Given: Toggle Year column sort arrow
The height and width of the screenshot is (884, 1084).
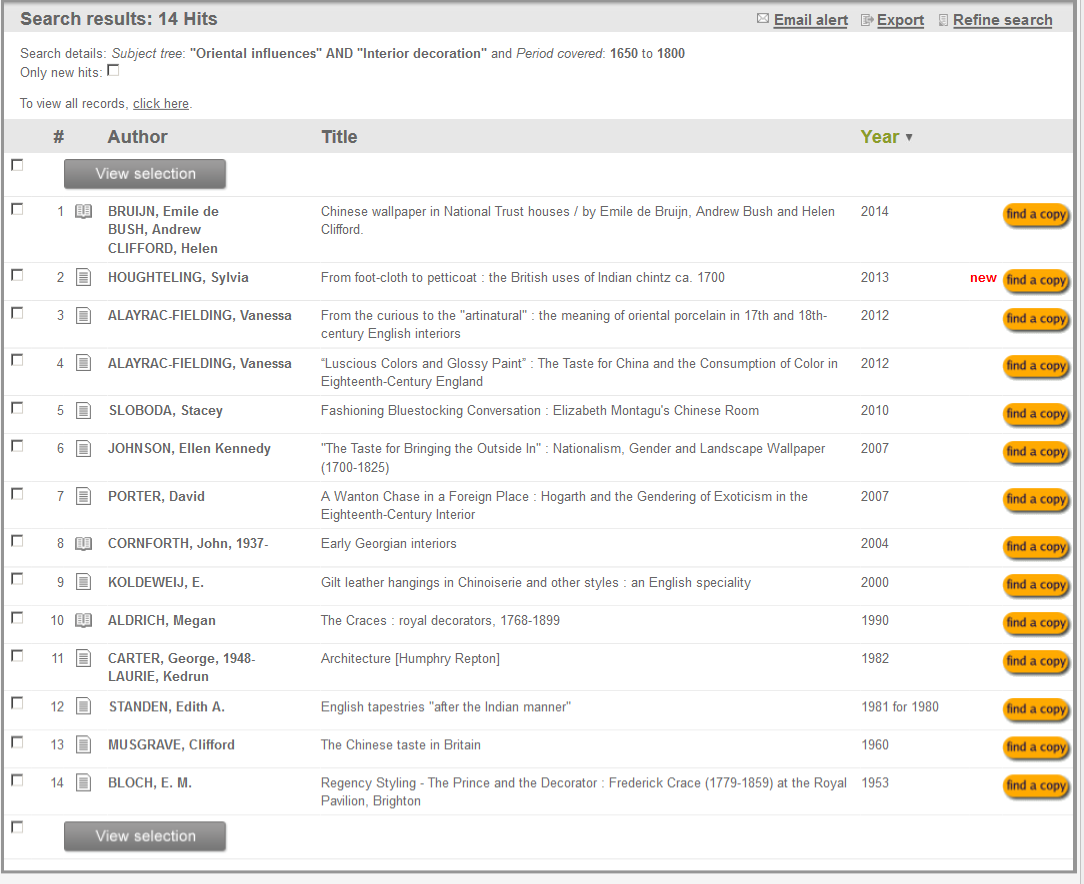Looking at the screenshot, I should click(909, 138).
